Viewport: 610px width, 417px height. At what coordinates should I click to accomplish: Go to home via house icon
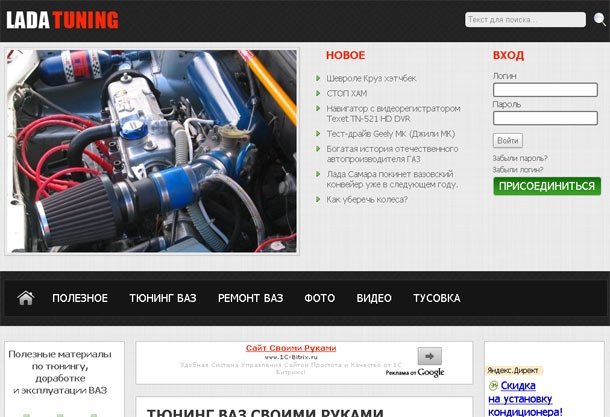pyautogui.click(x=26, y=298)
